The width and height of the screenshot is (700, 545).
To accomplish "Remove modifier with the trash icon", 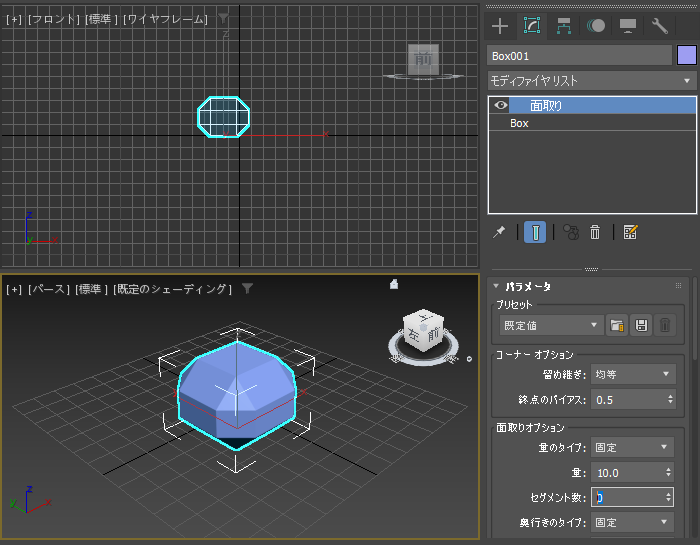I will (595, 232).
